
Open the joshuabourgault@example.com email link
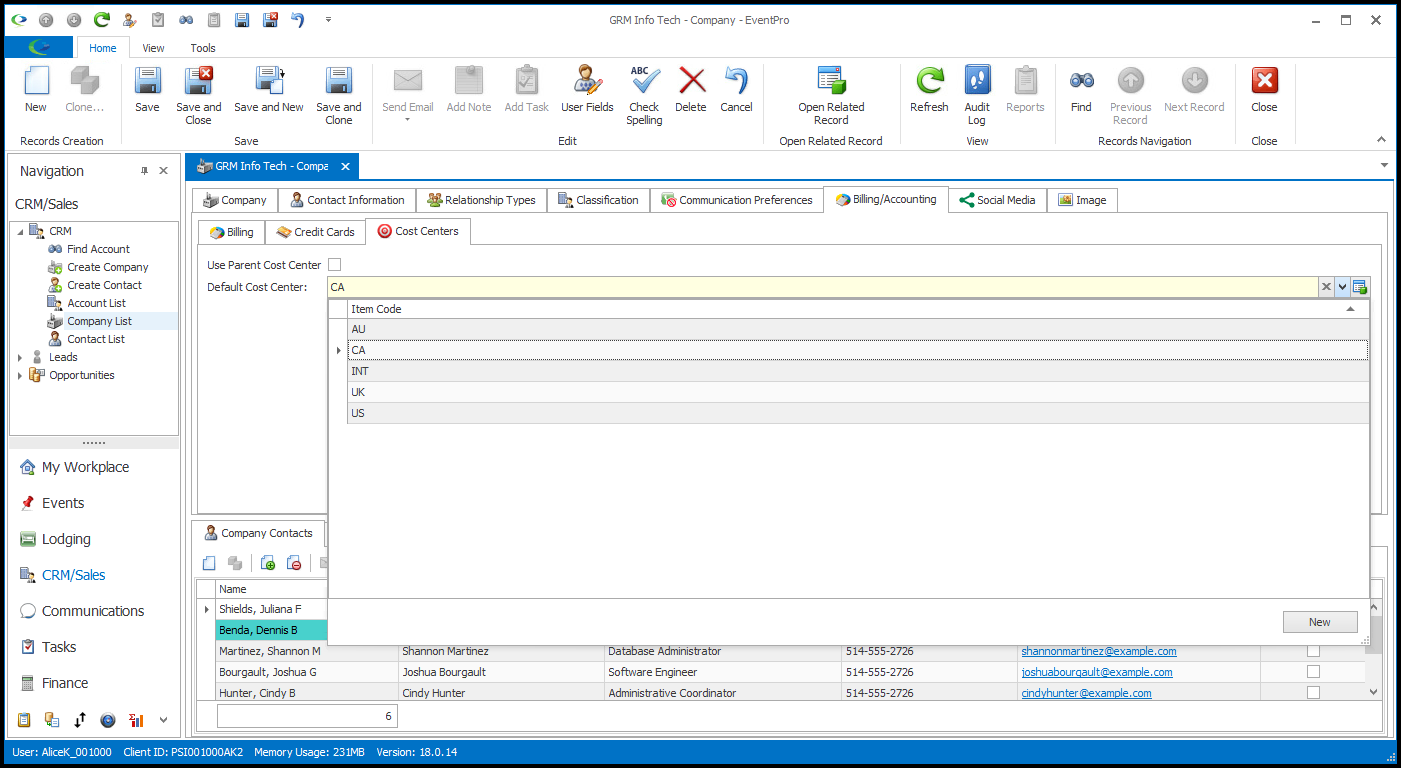(1096, 672)
